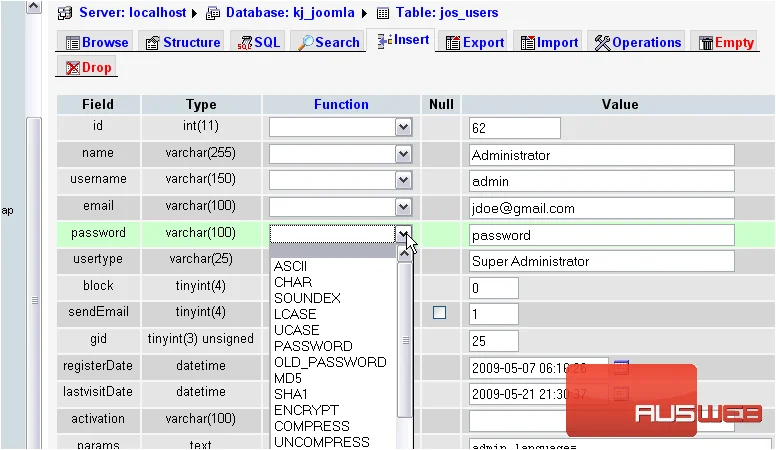This screenshot has width=776, height=450.
Task: Click the Structure tab icon
Action: click(152, 43)
